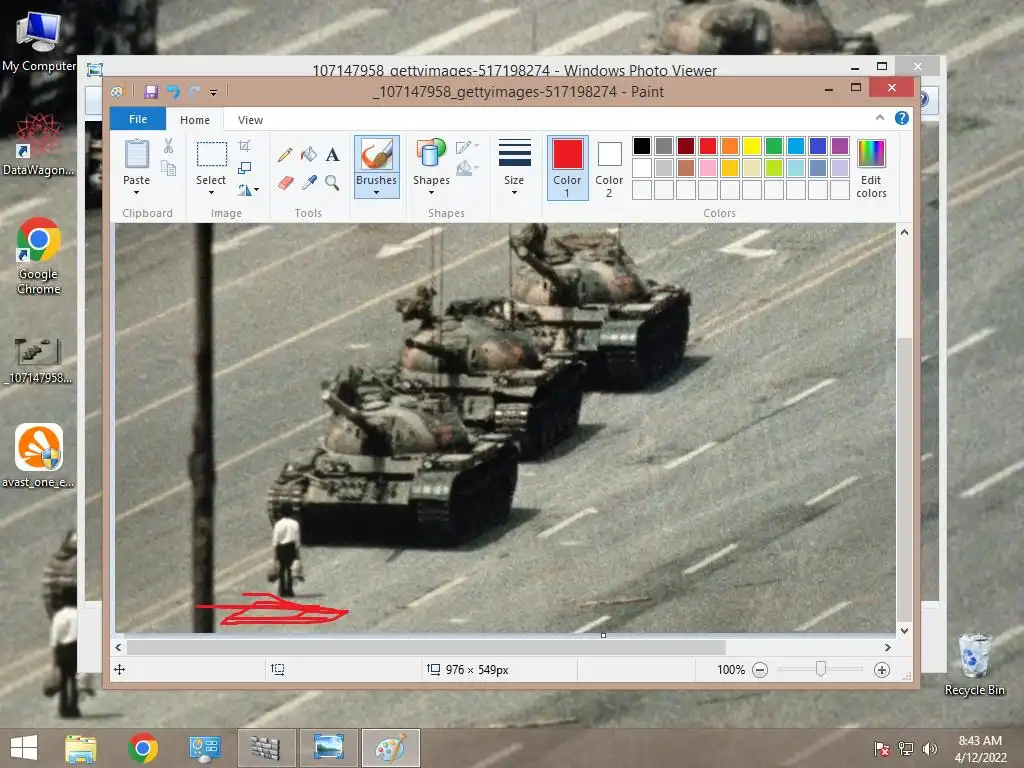Click the Undo arrow in quick access toolbar

(173, 91)
